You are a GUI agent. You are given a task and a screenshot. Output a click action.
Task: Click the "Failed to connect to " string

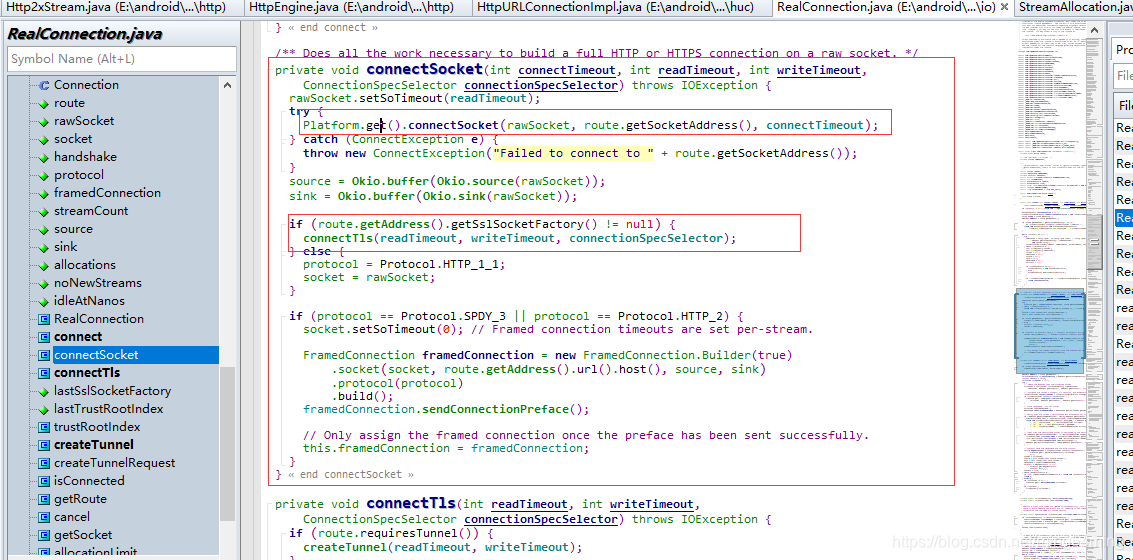pos(573,153)
